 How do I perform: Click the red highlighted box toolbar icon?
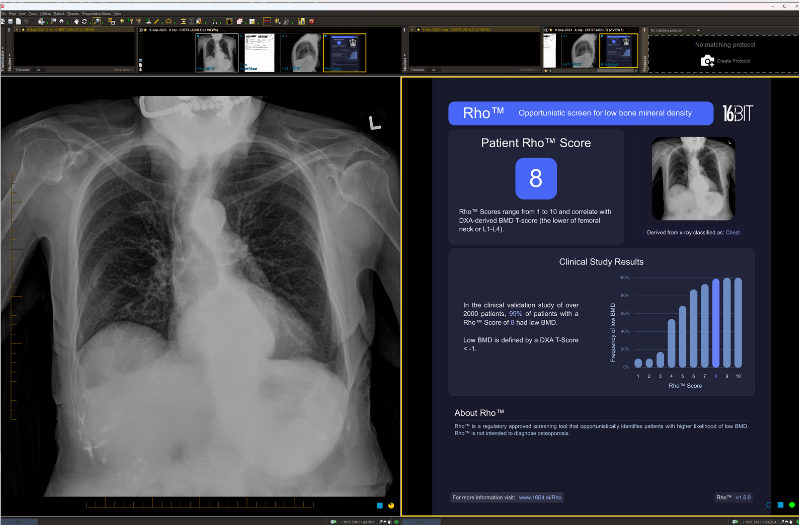[267, 21]
